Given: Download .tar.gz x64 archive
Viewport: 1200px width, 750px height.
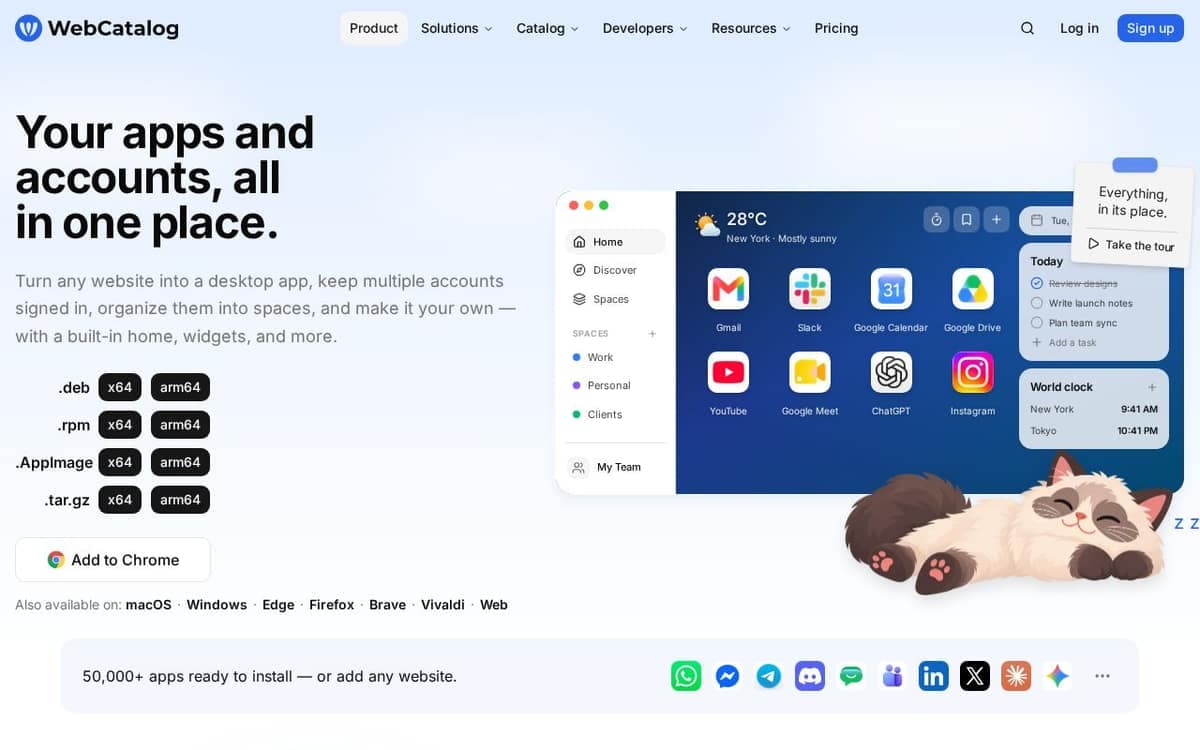Looking at the screenshot, I should pos(120,500).
